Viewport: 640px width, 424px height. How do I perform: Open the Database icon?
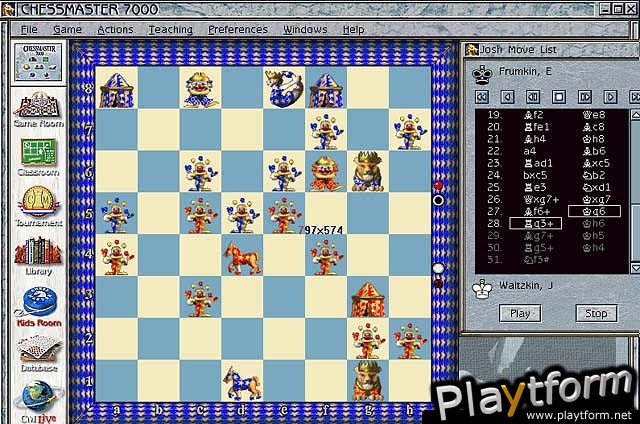coord(38,352)
